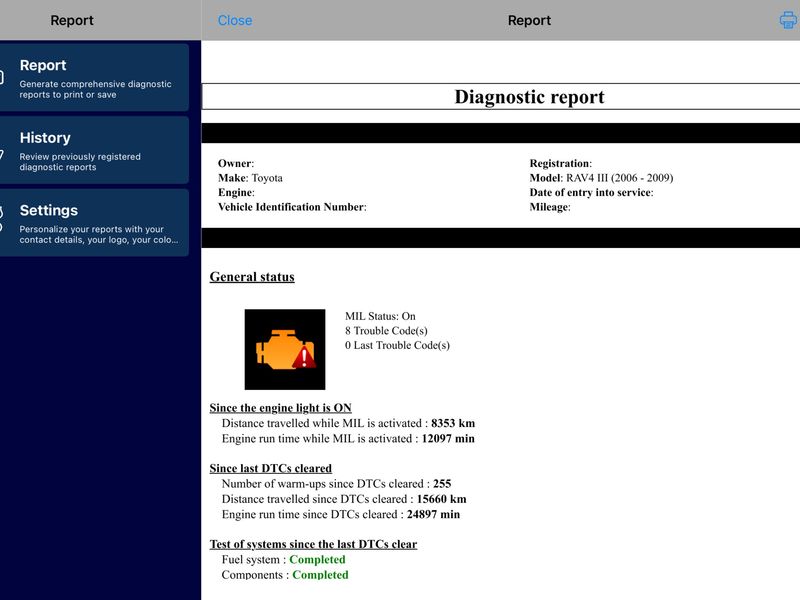Click 'Since last DTCs cleared' heading
Viewport: 800px width, 600px height.
pos(270,468)
